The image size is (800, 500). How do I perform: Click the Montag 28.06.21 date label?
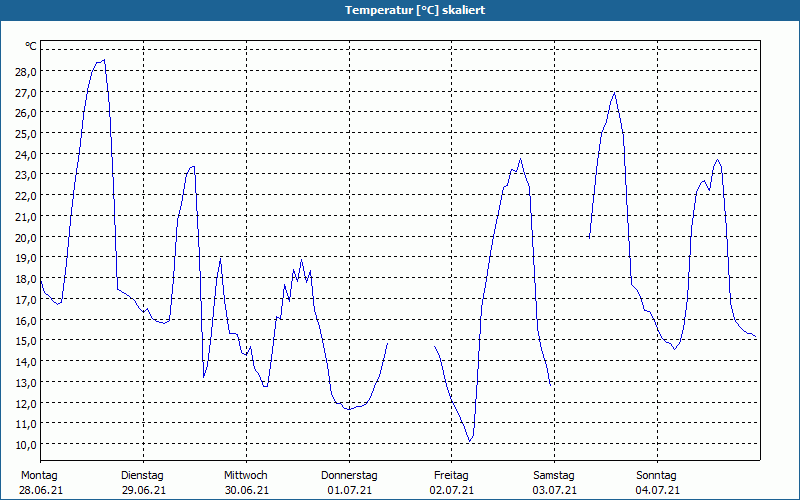point(41,483)
